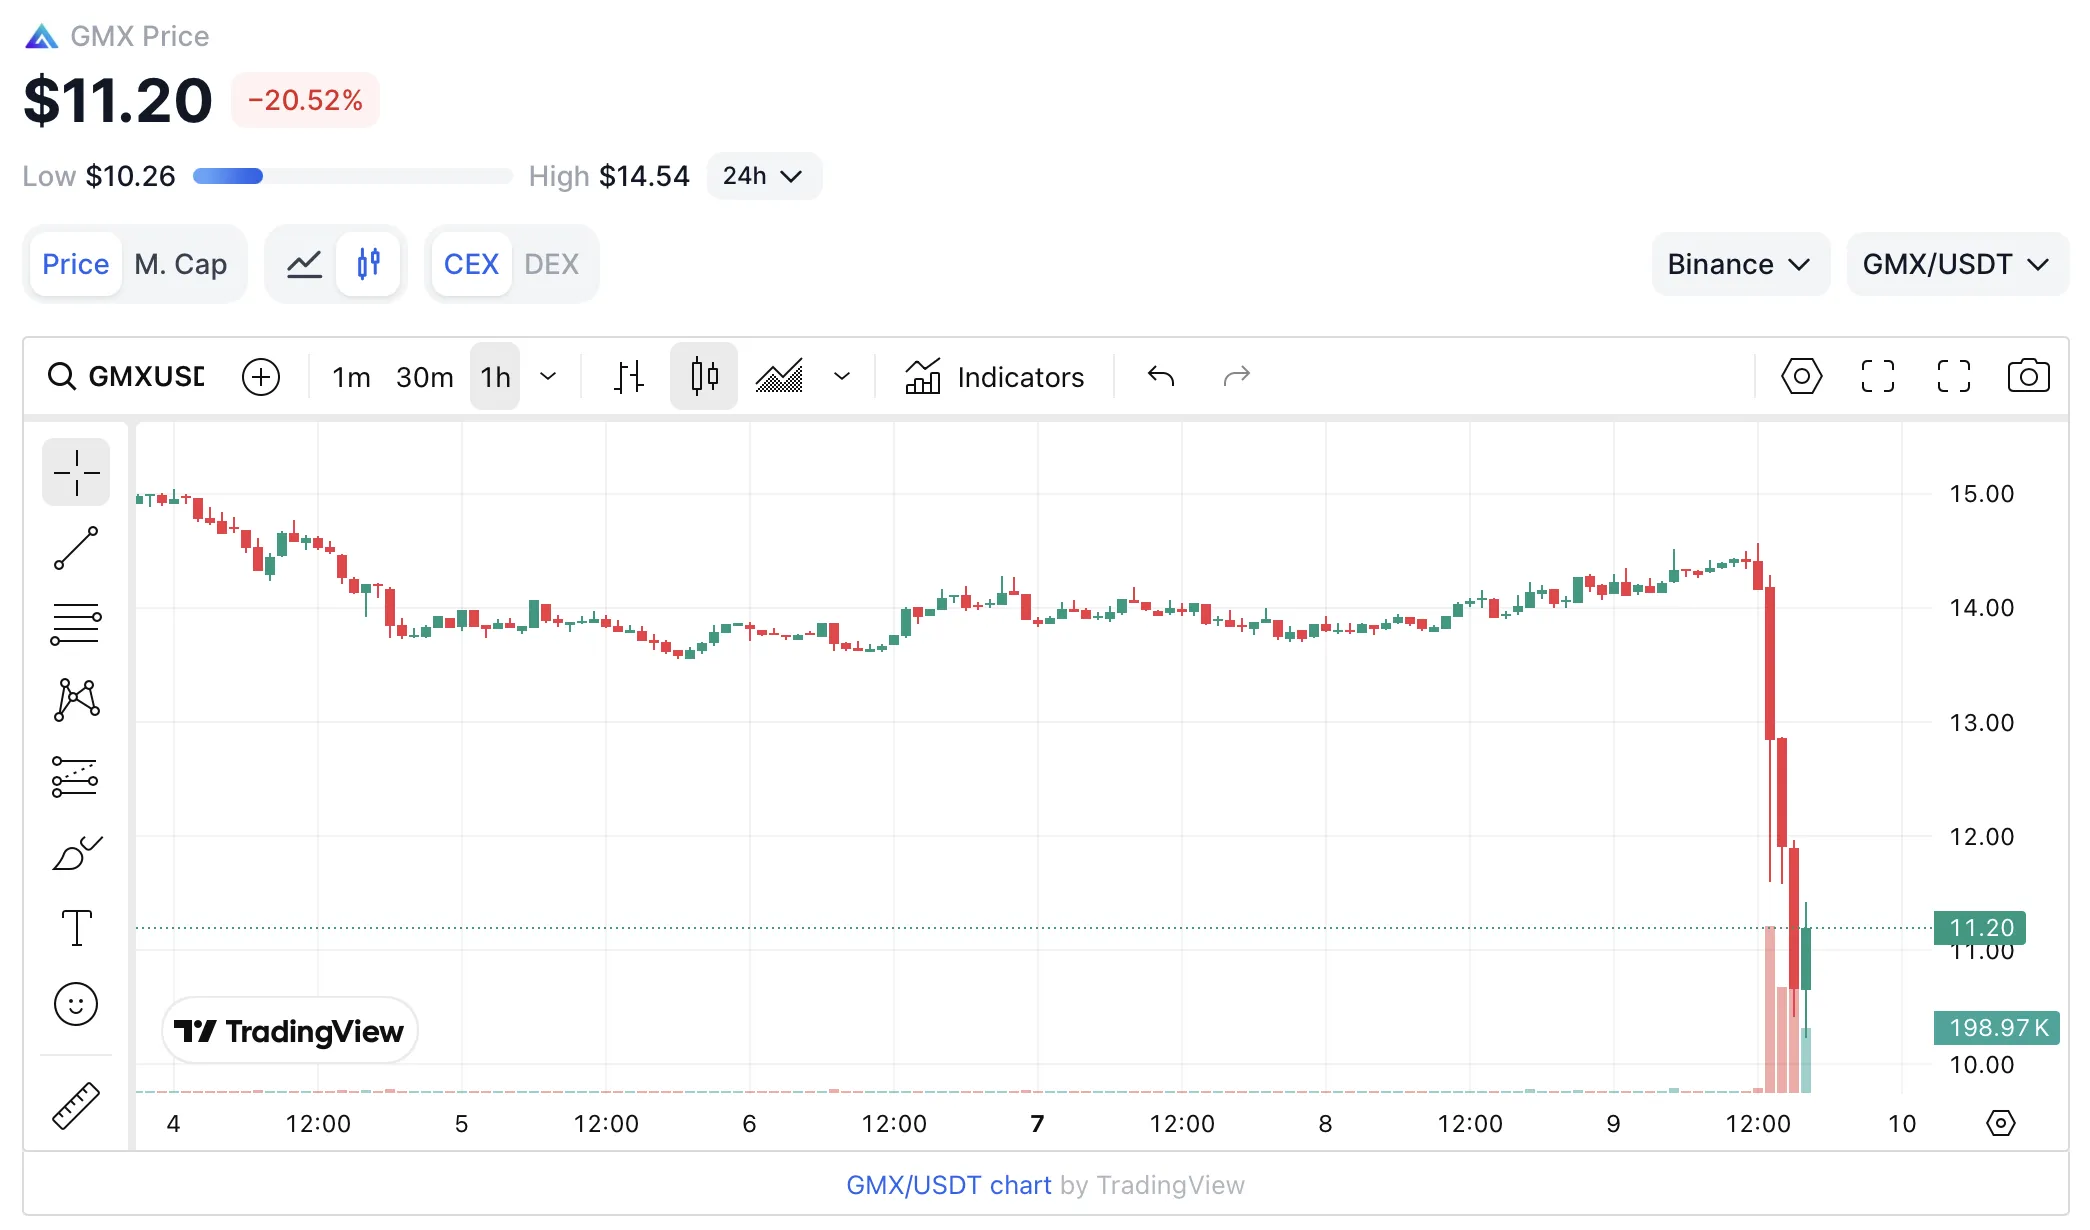Open the GMX/USDT pair dropdown

coord(1957,264)
